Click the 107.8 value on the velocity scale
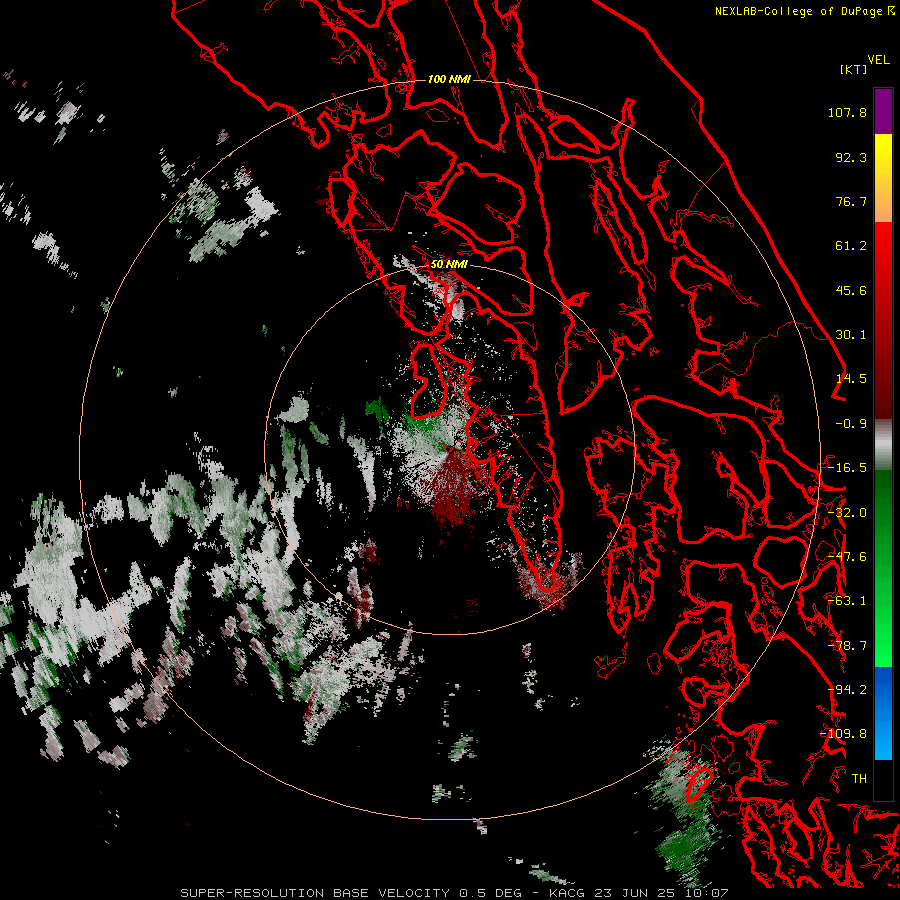The image size is (900, 900). coord(847,112)
